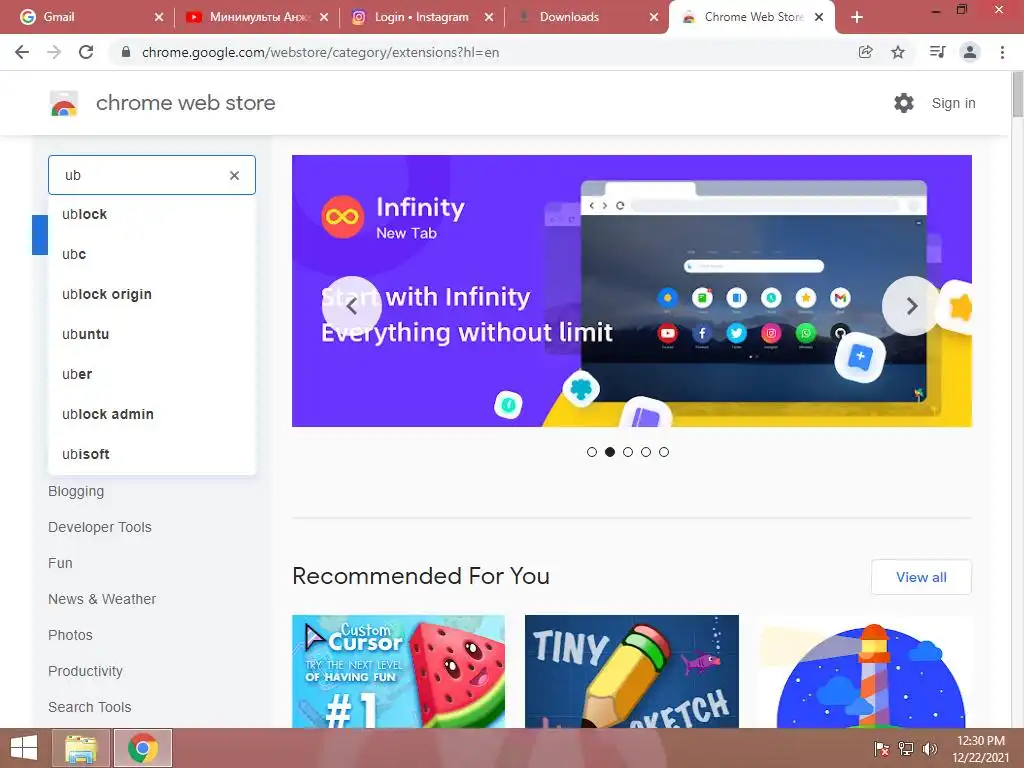Select the third carousel dot
The image size is (1024, 768).
[x=628, y=452]
